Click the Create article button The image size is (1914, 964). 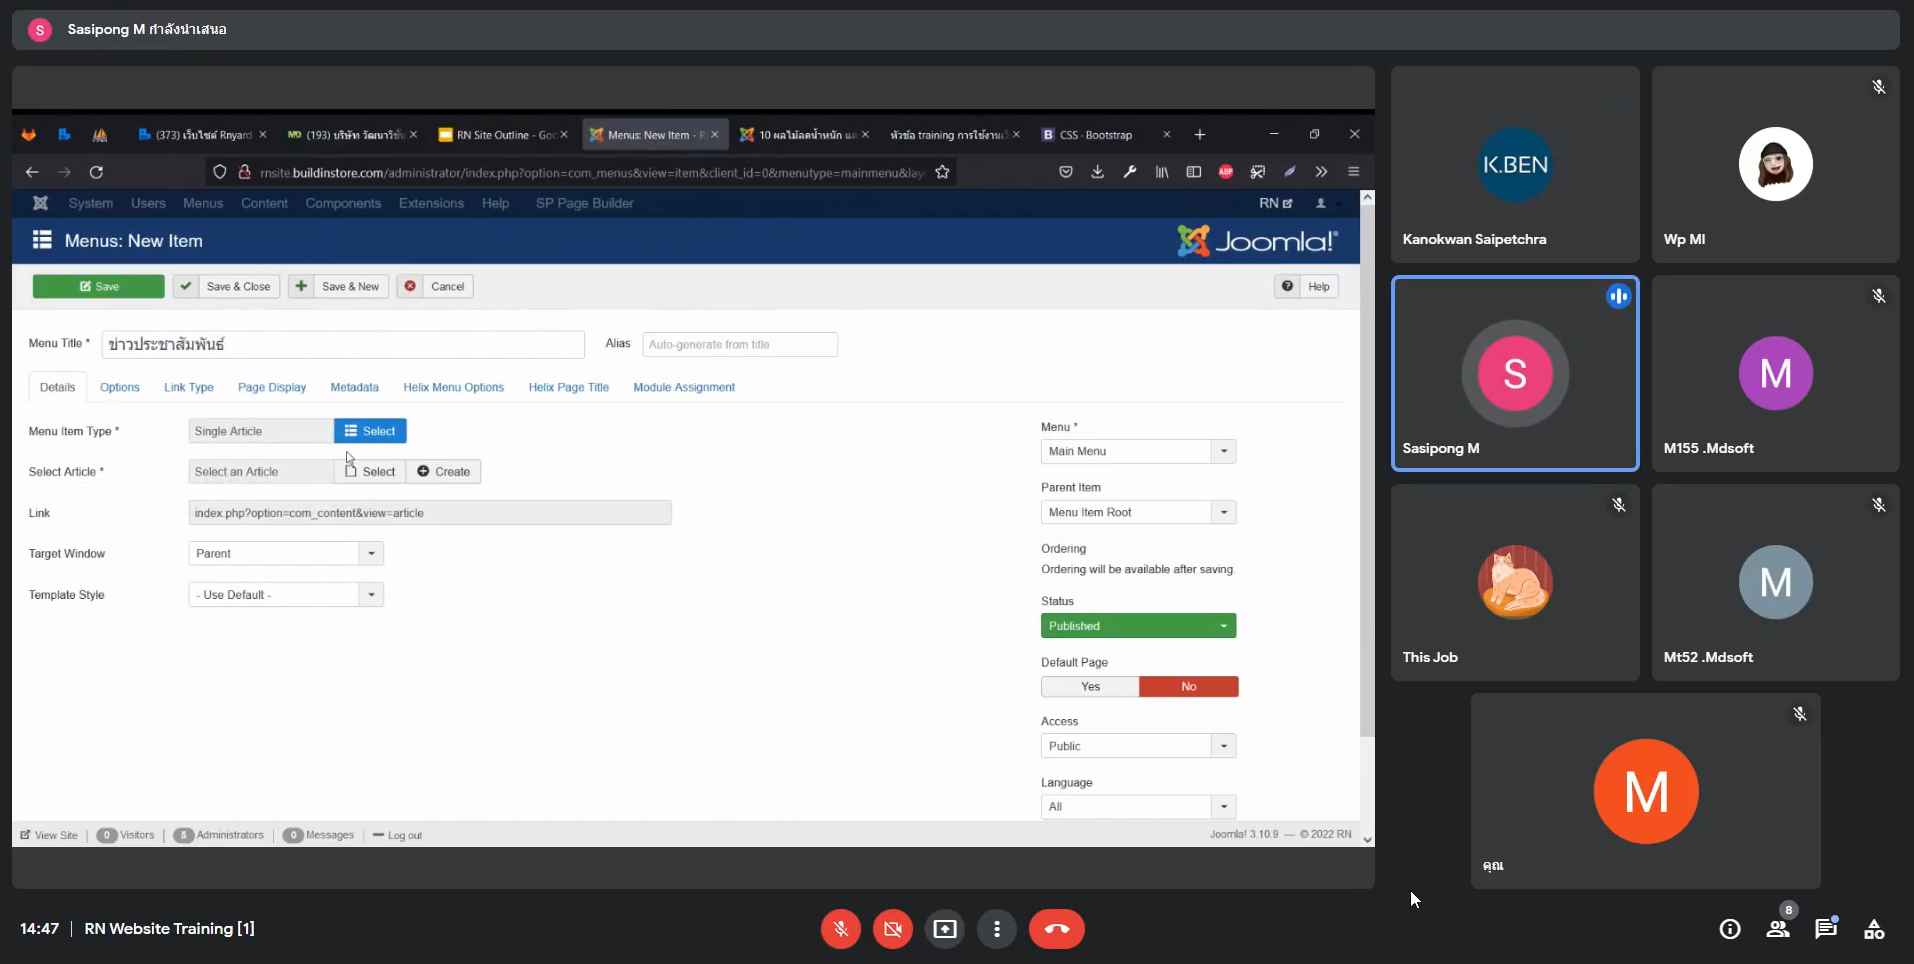point(444,472)
